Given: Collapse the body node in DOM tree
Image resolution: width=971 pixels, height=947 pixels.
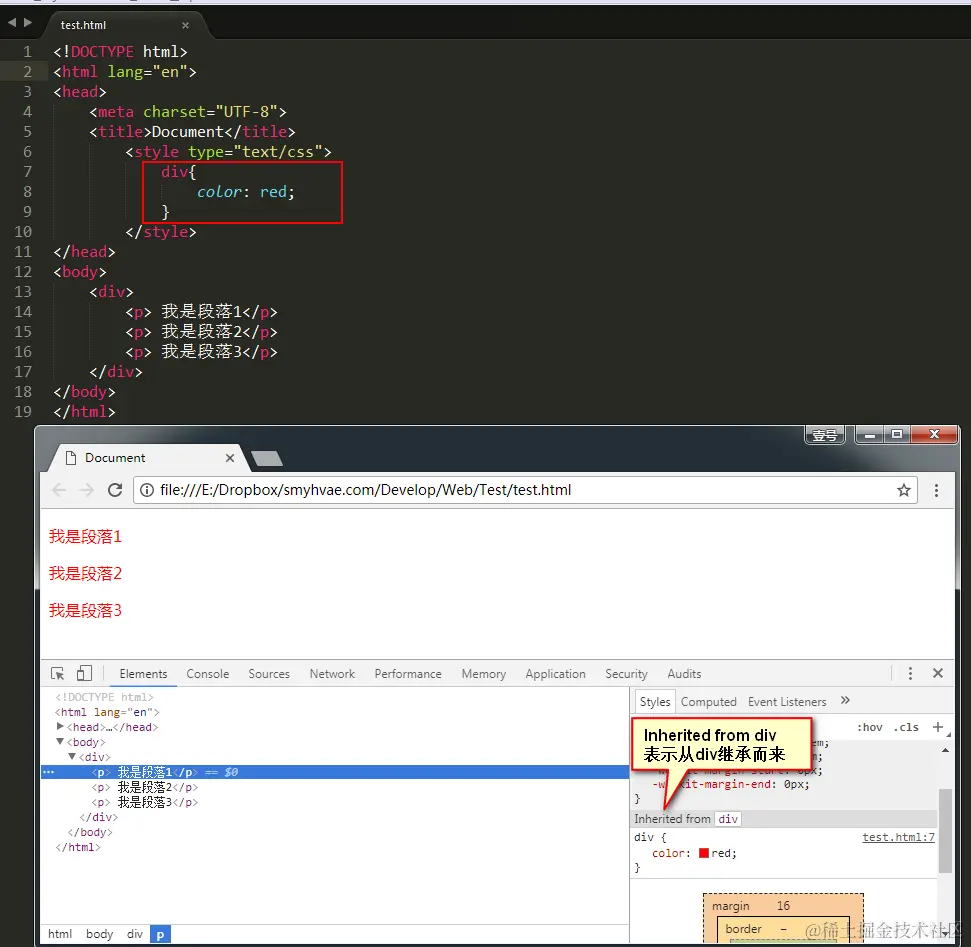Looking at the screenshot, I should coord(60,741).
